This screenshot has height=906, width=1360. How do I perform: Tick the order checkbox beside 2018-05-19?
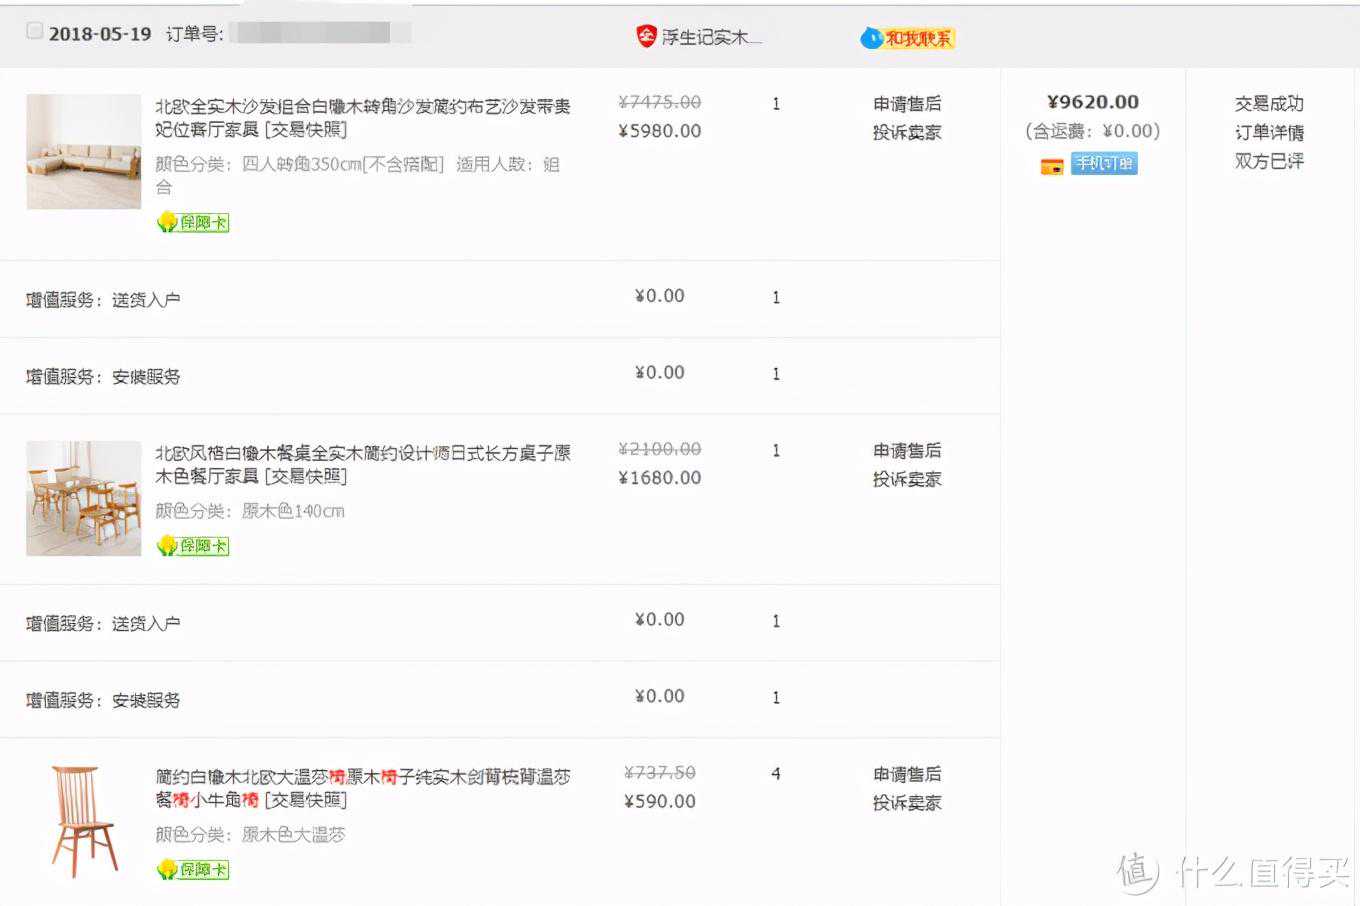pyautogui.click(x=35, y=32)
